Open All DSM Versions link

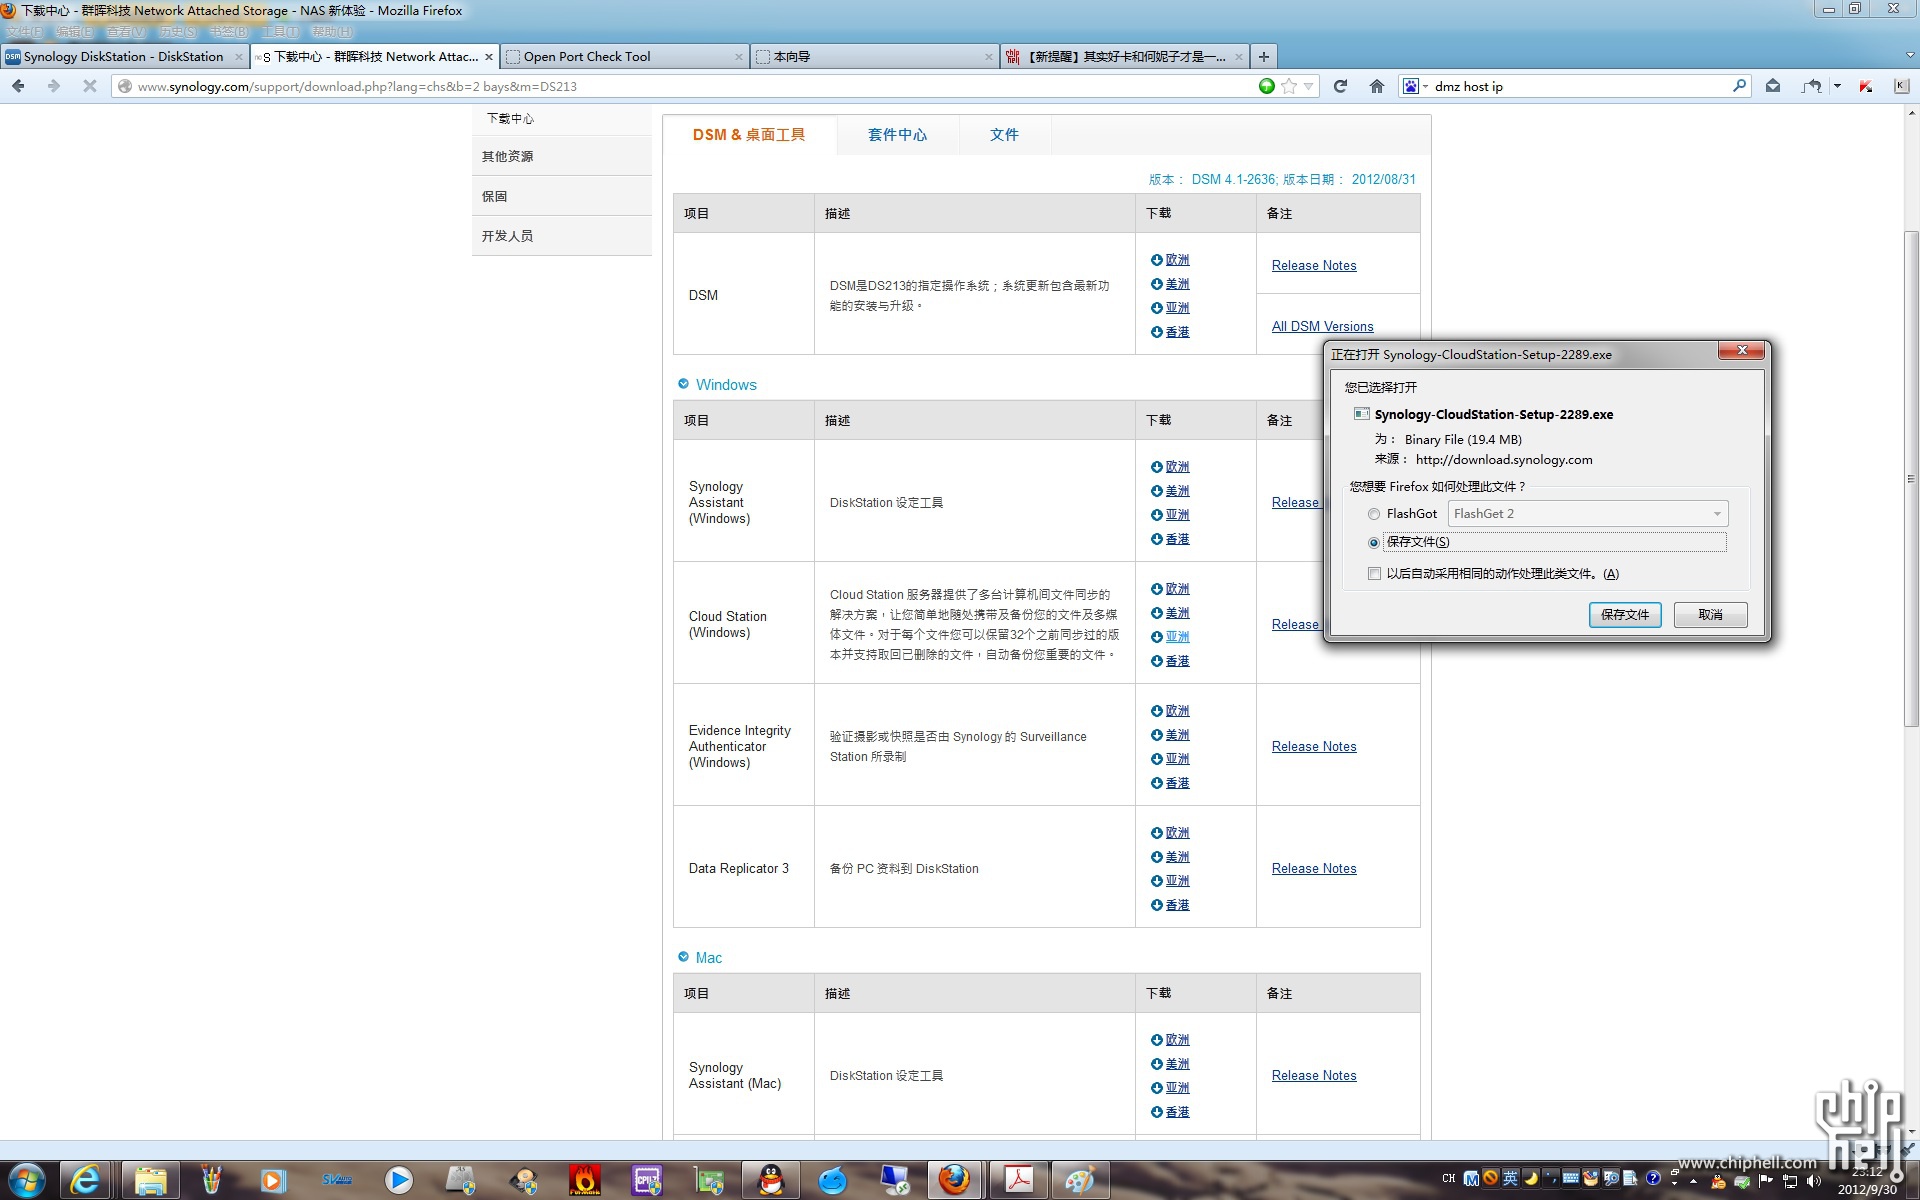coord(1322,326)
